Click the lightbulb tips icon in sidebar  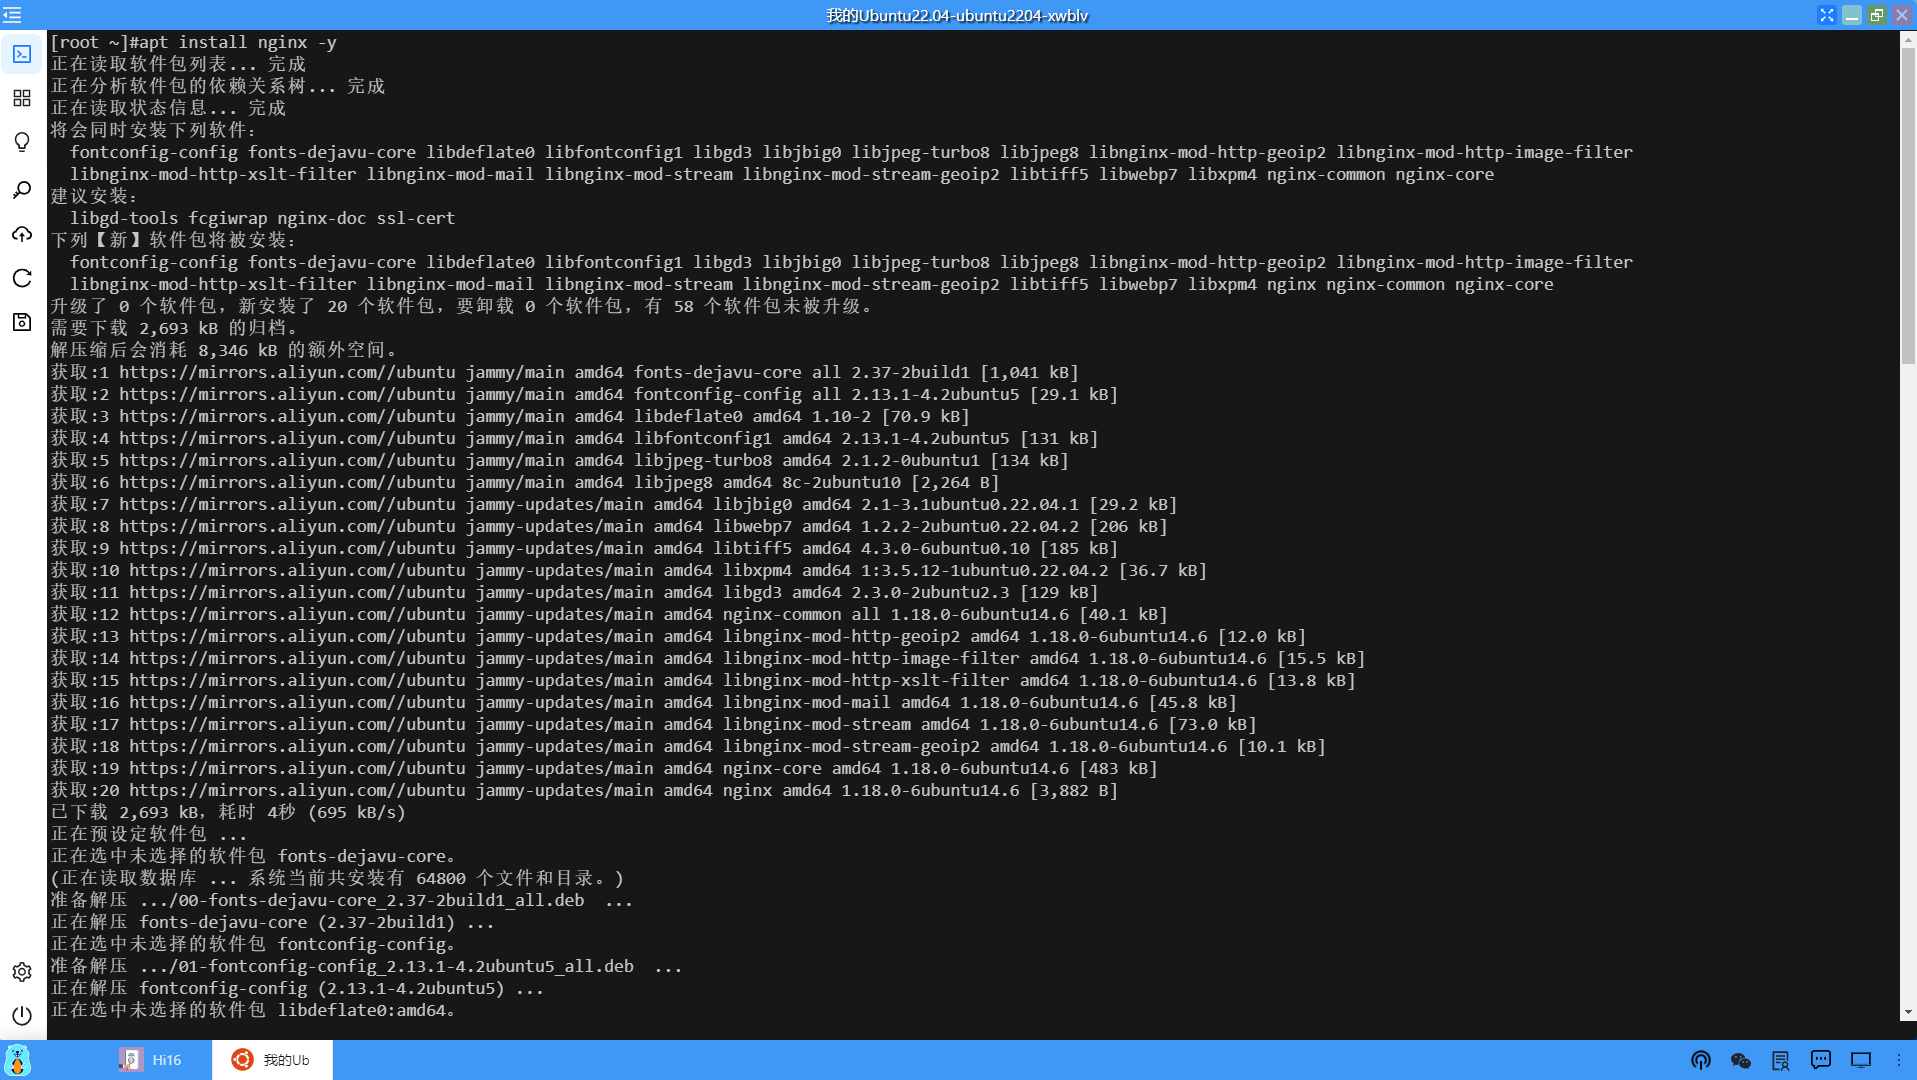click(x=22, y=142)
